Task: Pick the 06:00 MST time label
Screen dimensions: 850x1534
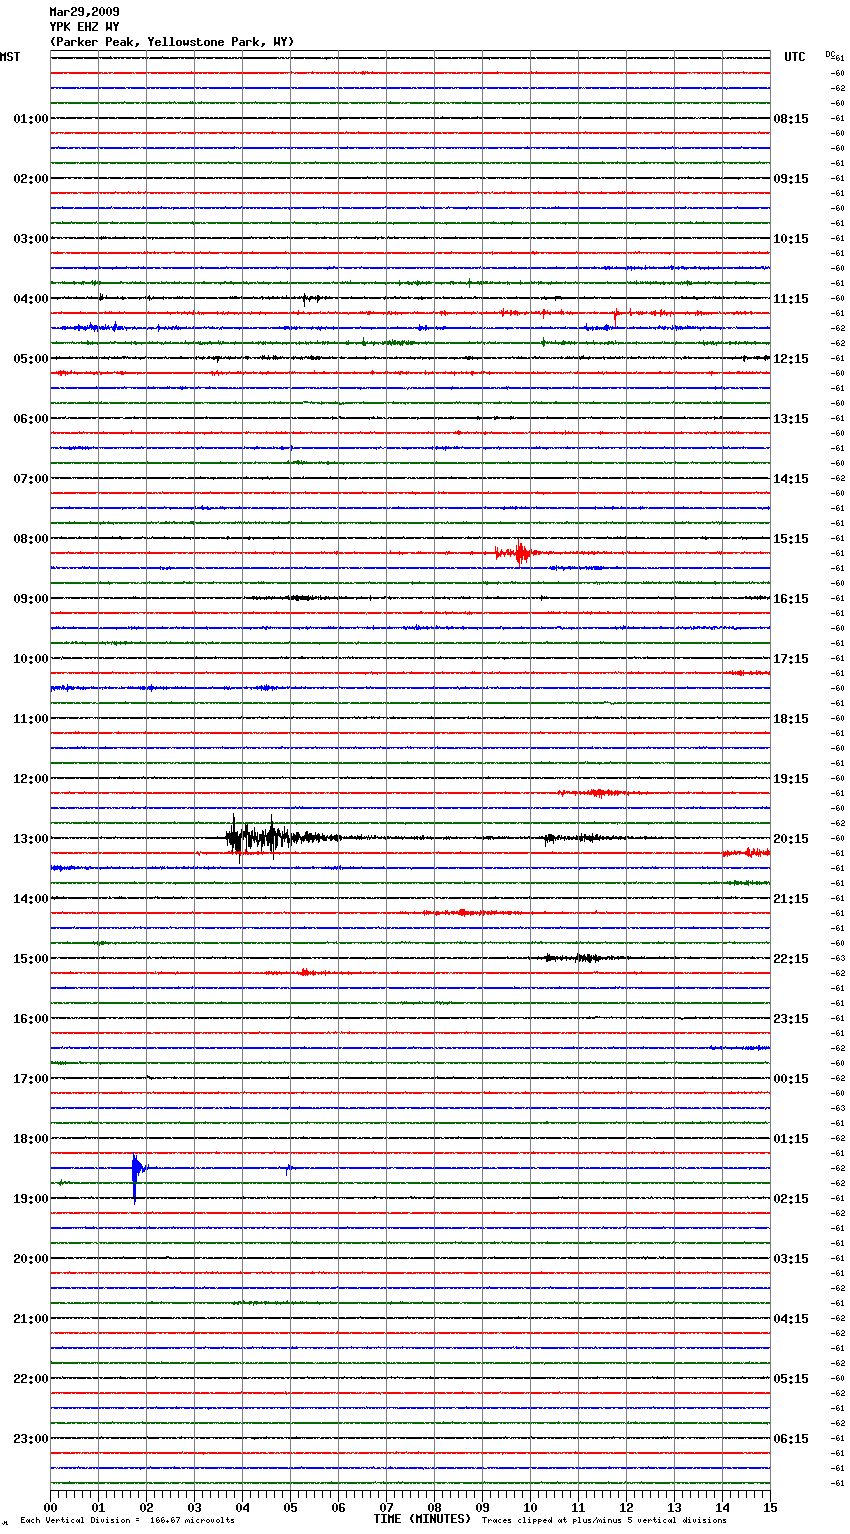Action: point(30,419)
